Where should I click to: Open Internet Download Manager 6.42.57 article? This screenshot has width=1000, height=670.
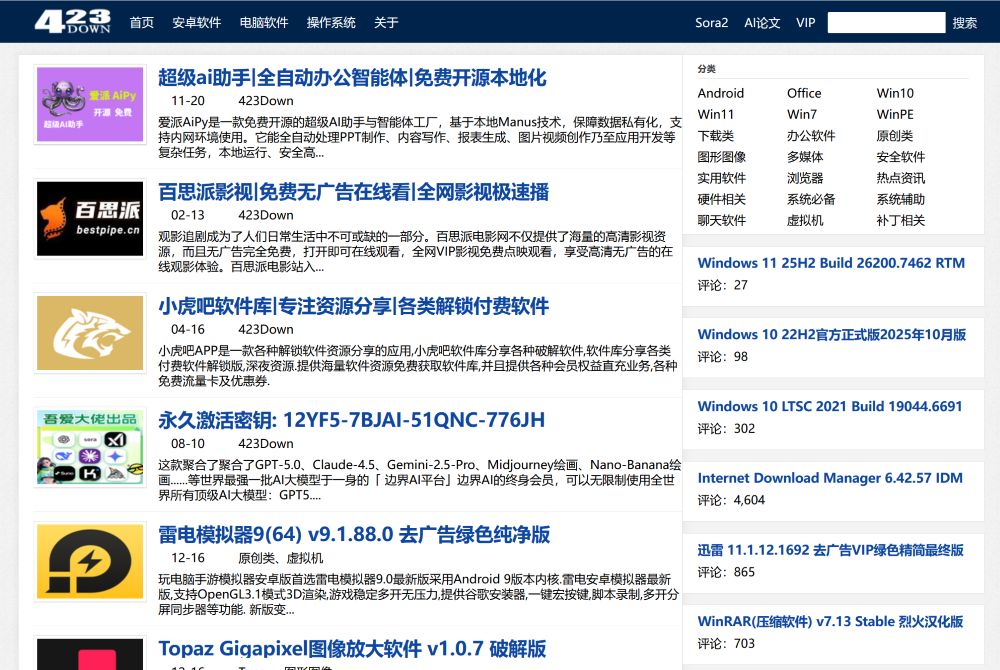click(x=830, y=478)
